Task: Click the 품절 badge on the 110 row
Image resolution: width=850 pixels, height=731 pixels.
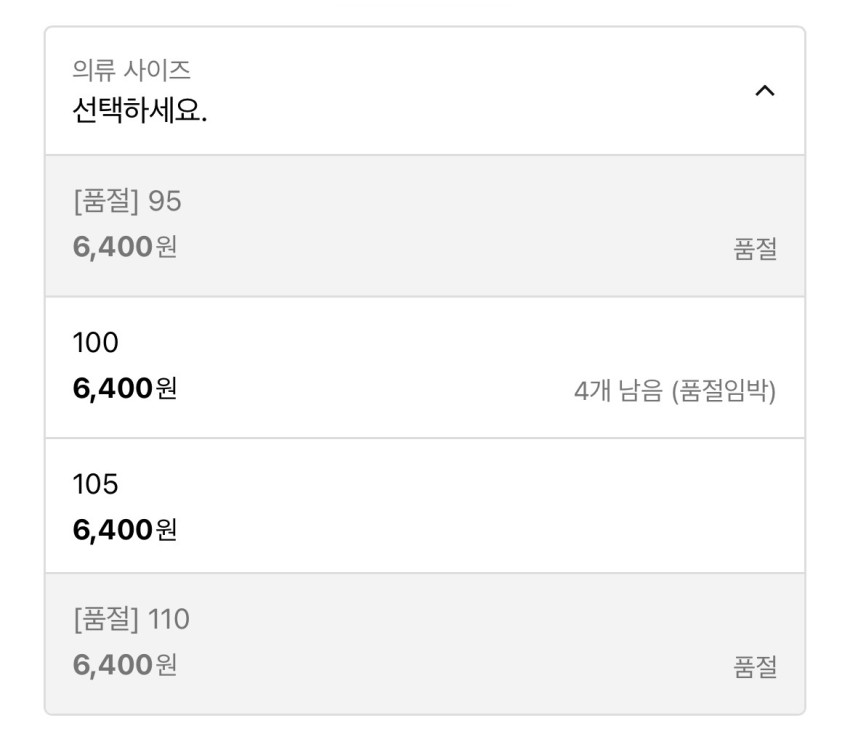Action: [755, 667]
